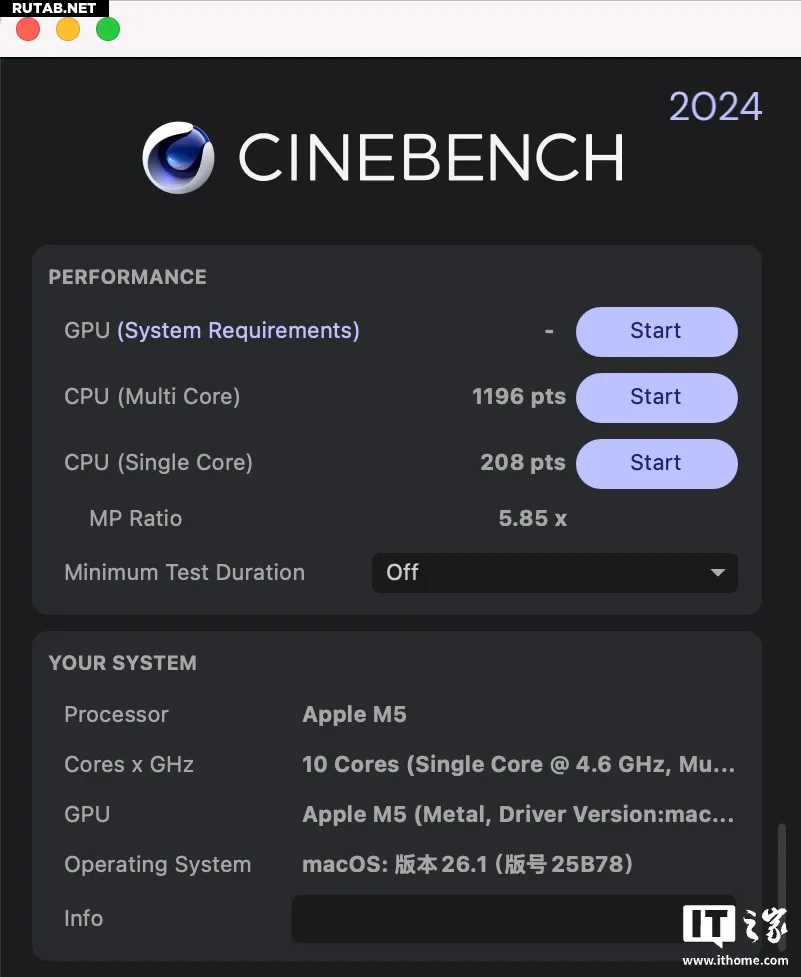Image resolution: width=801 pixels, height=977 pixels.
Task: Close the Cinebench window
Action: 28,29
